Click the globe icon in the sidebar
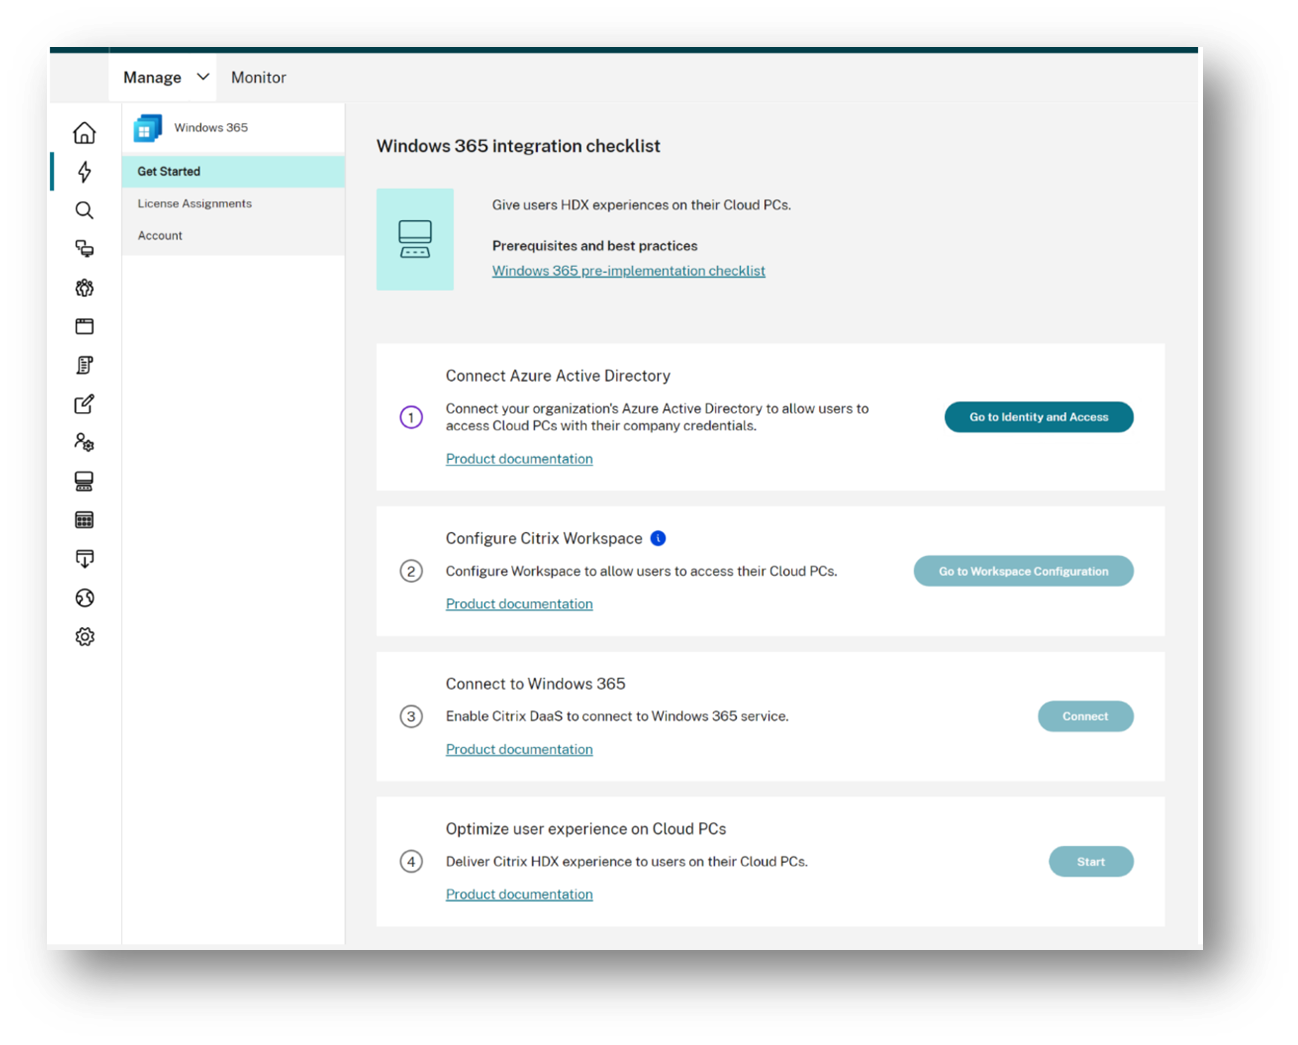 click(x=85, y=598)
